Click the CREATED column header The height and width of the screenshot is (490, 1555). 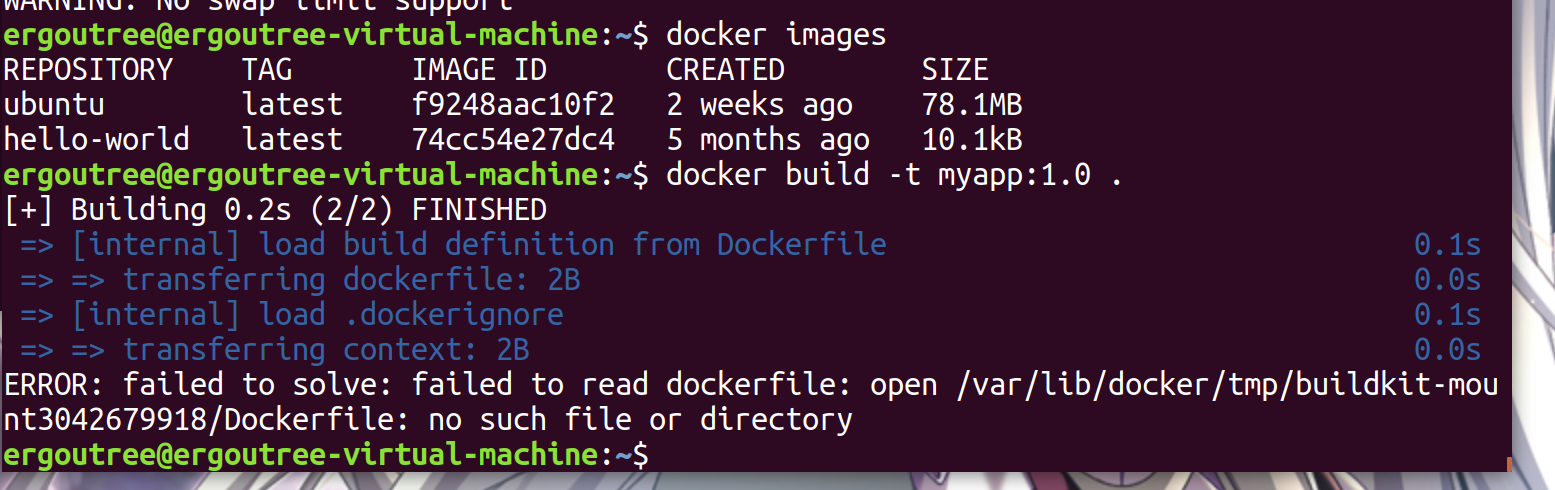725,70
